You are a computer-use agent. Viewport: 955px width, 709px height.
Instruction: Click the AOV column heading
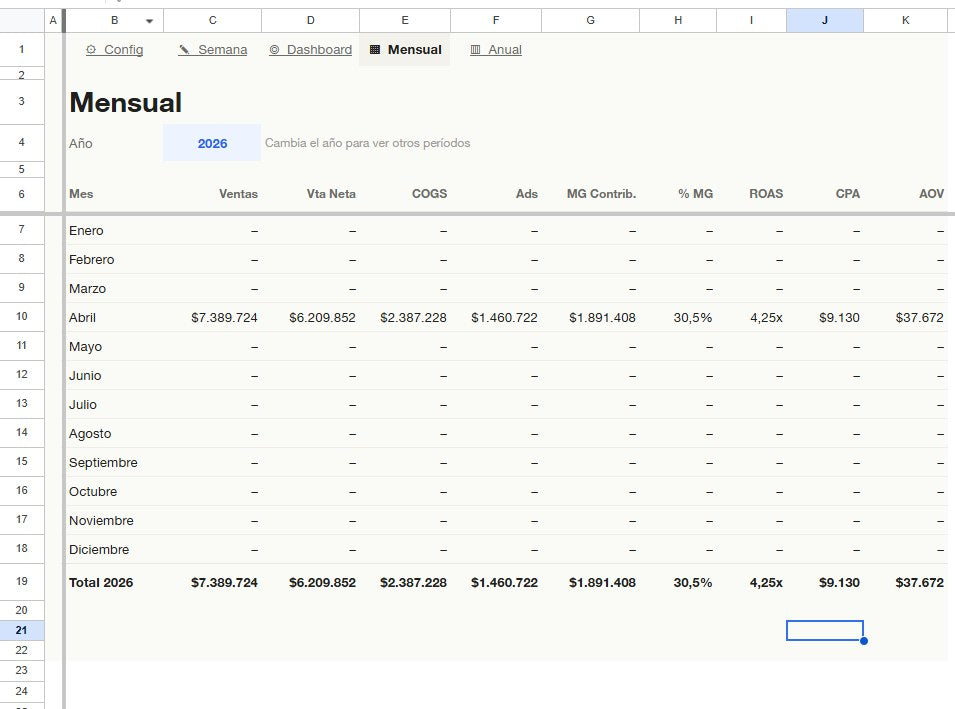click(931, 194)
